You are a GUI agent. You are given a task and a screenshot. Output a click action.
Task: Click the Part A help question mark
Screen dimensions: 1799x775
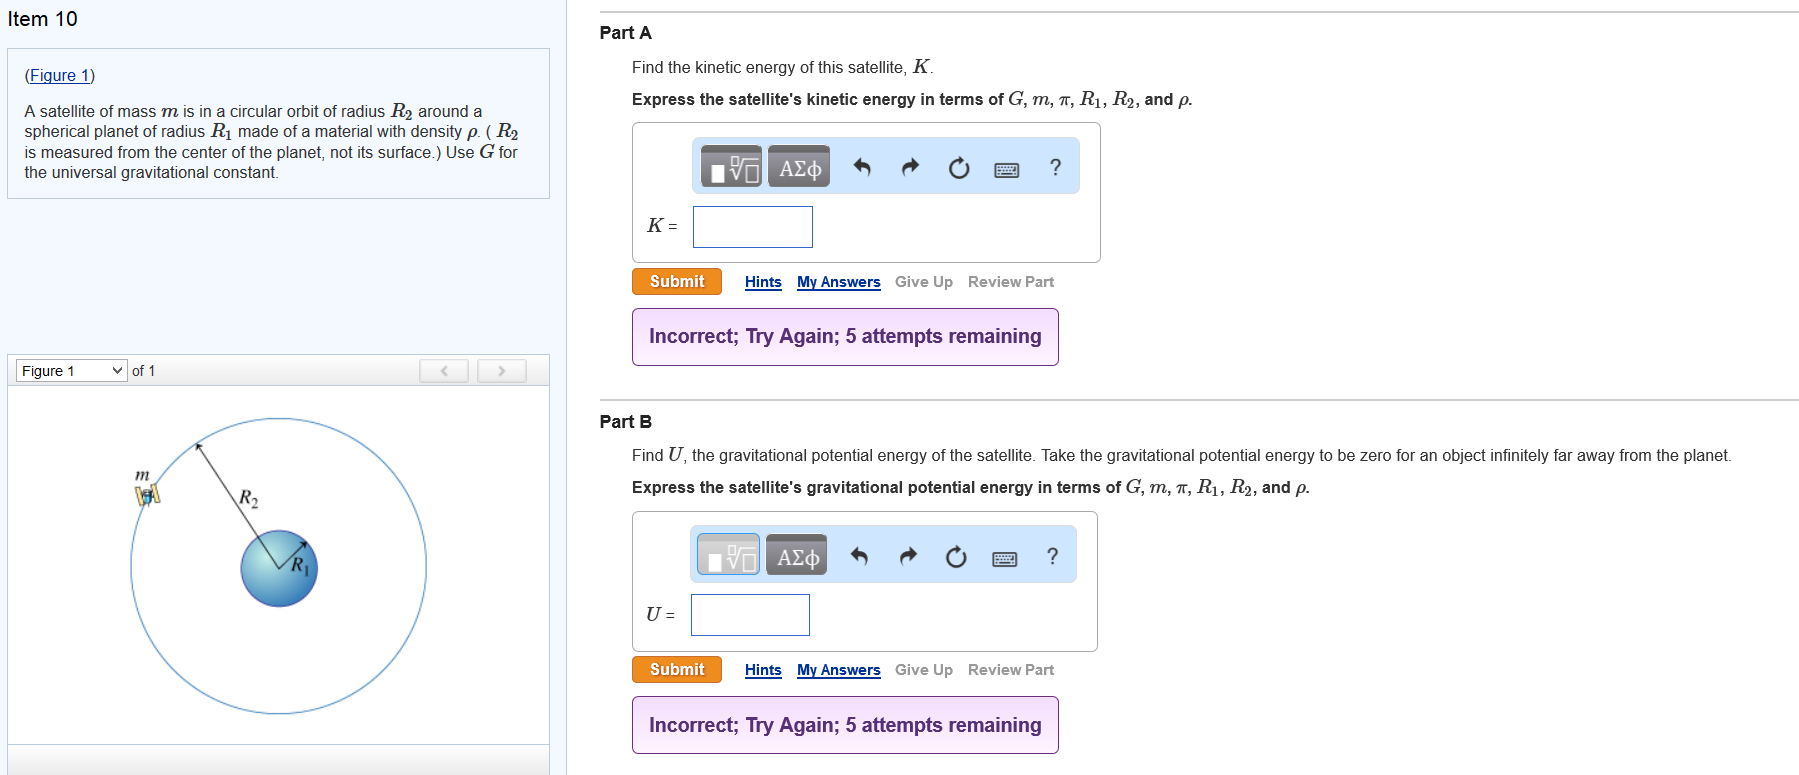tap(1055, 168)
